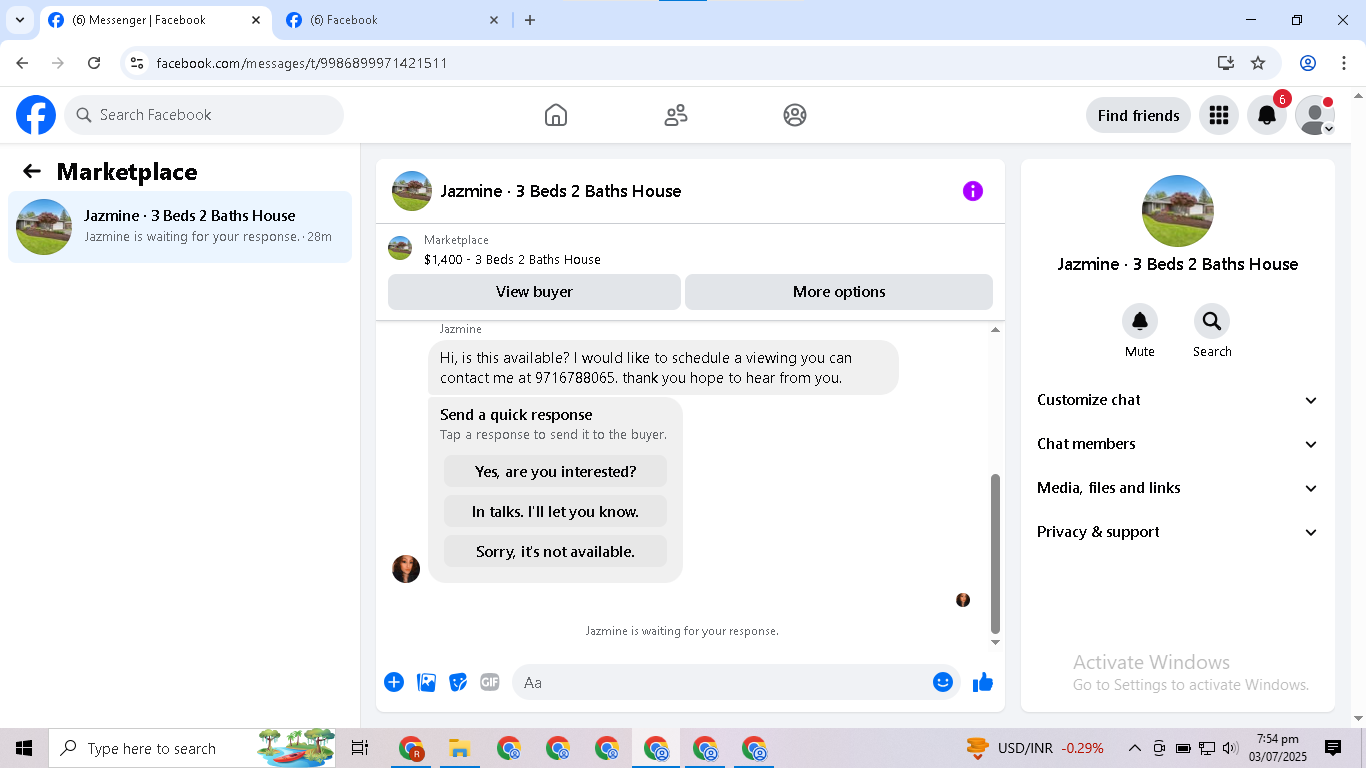
Task: Choose a GIF icon
Action: 490,682
